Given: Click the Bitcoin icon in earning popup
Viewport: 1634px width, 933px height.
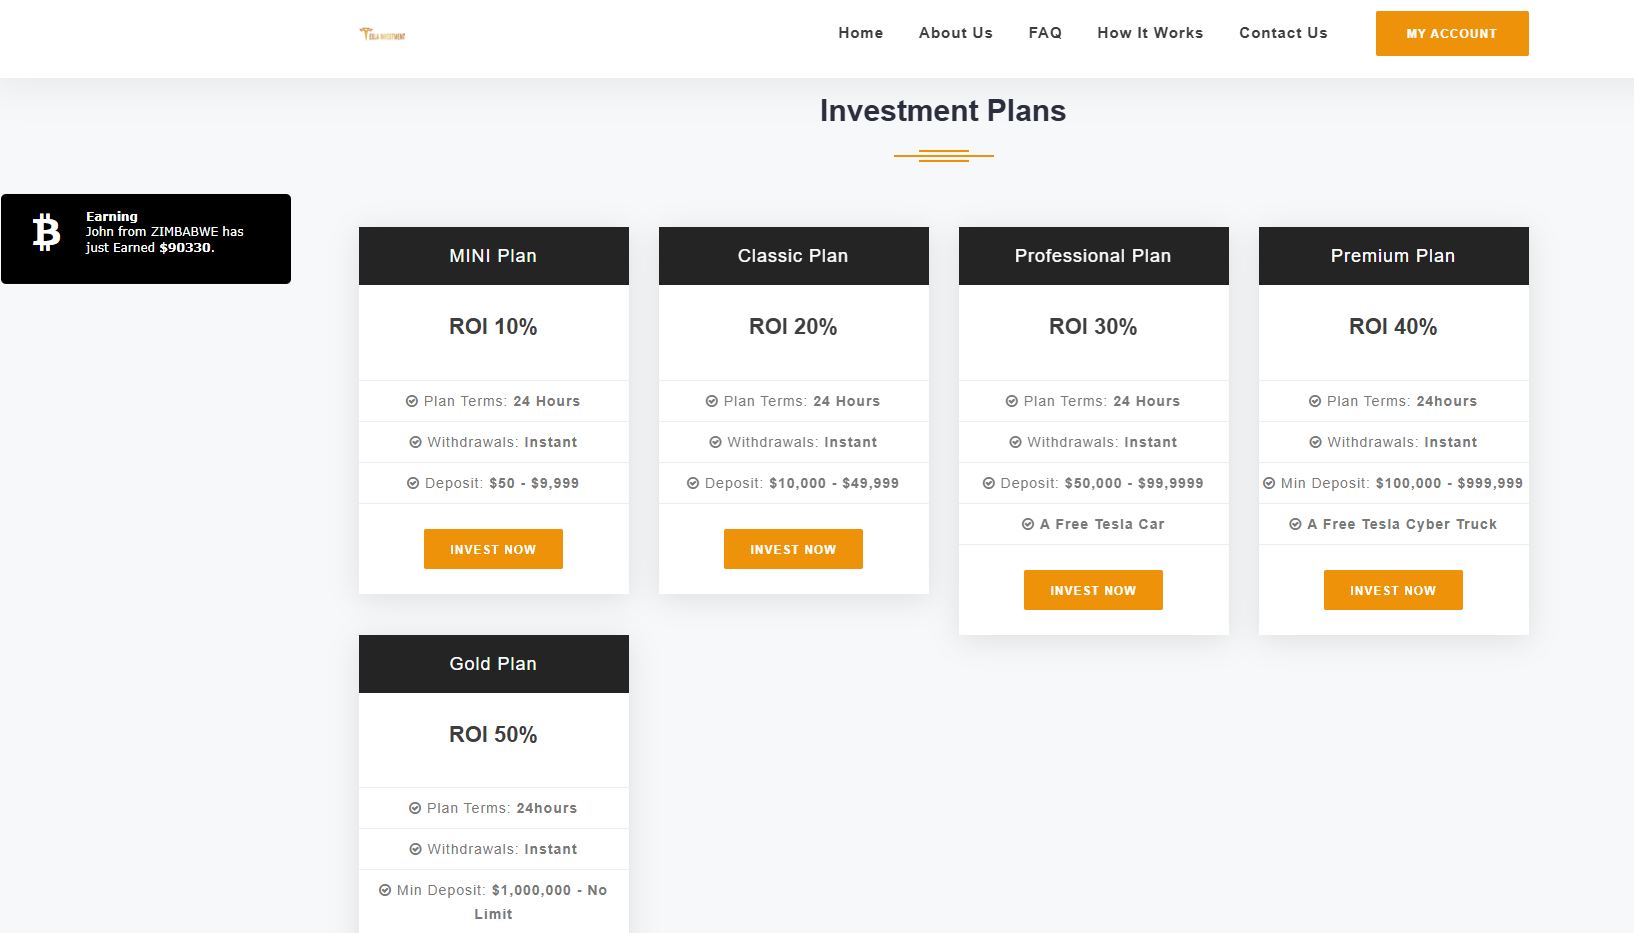Looking at the screenshot, I should (x=46, y=232).
